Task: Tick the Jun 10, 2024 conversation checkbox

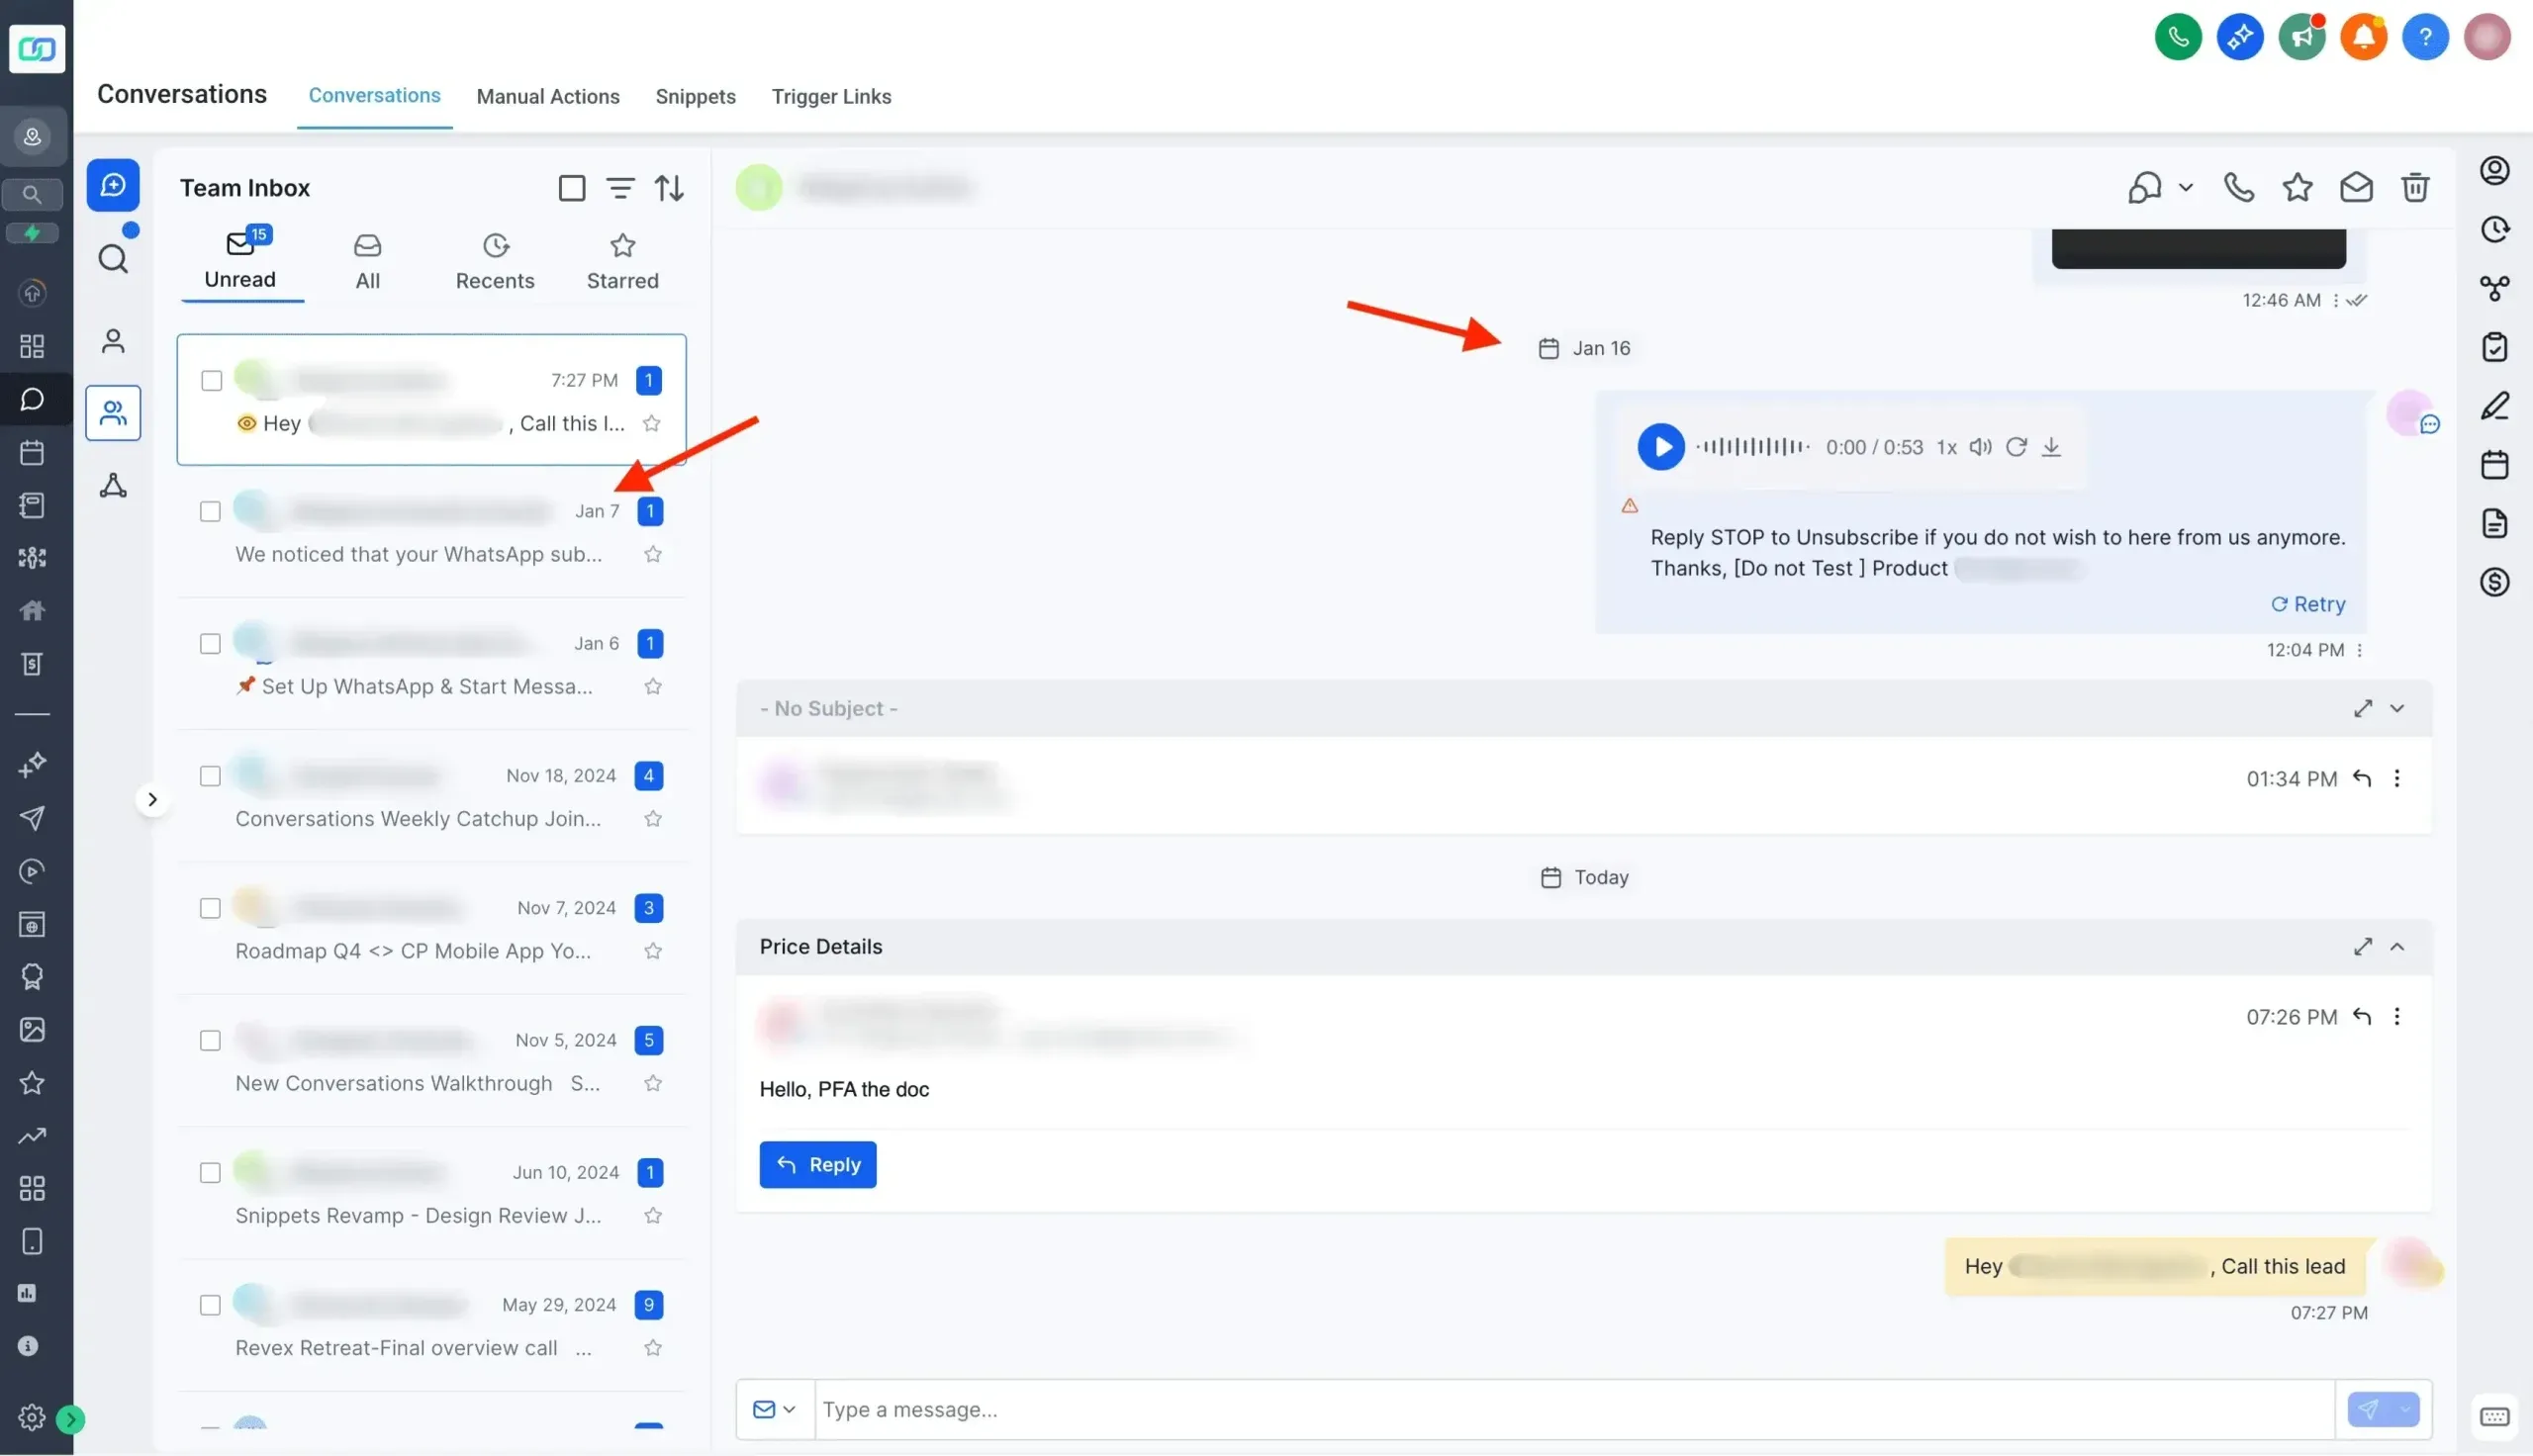Action: 210,1172
